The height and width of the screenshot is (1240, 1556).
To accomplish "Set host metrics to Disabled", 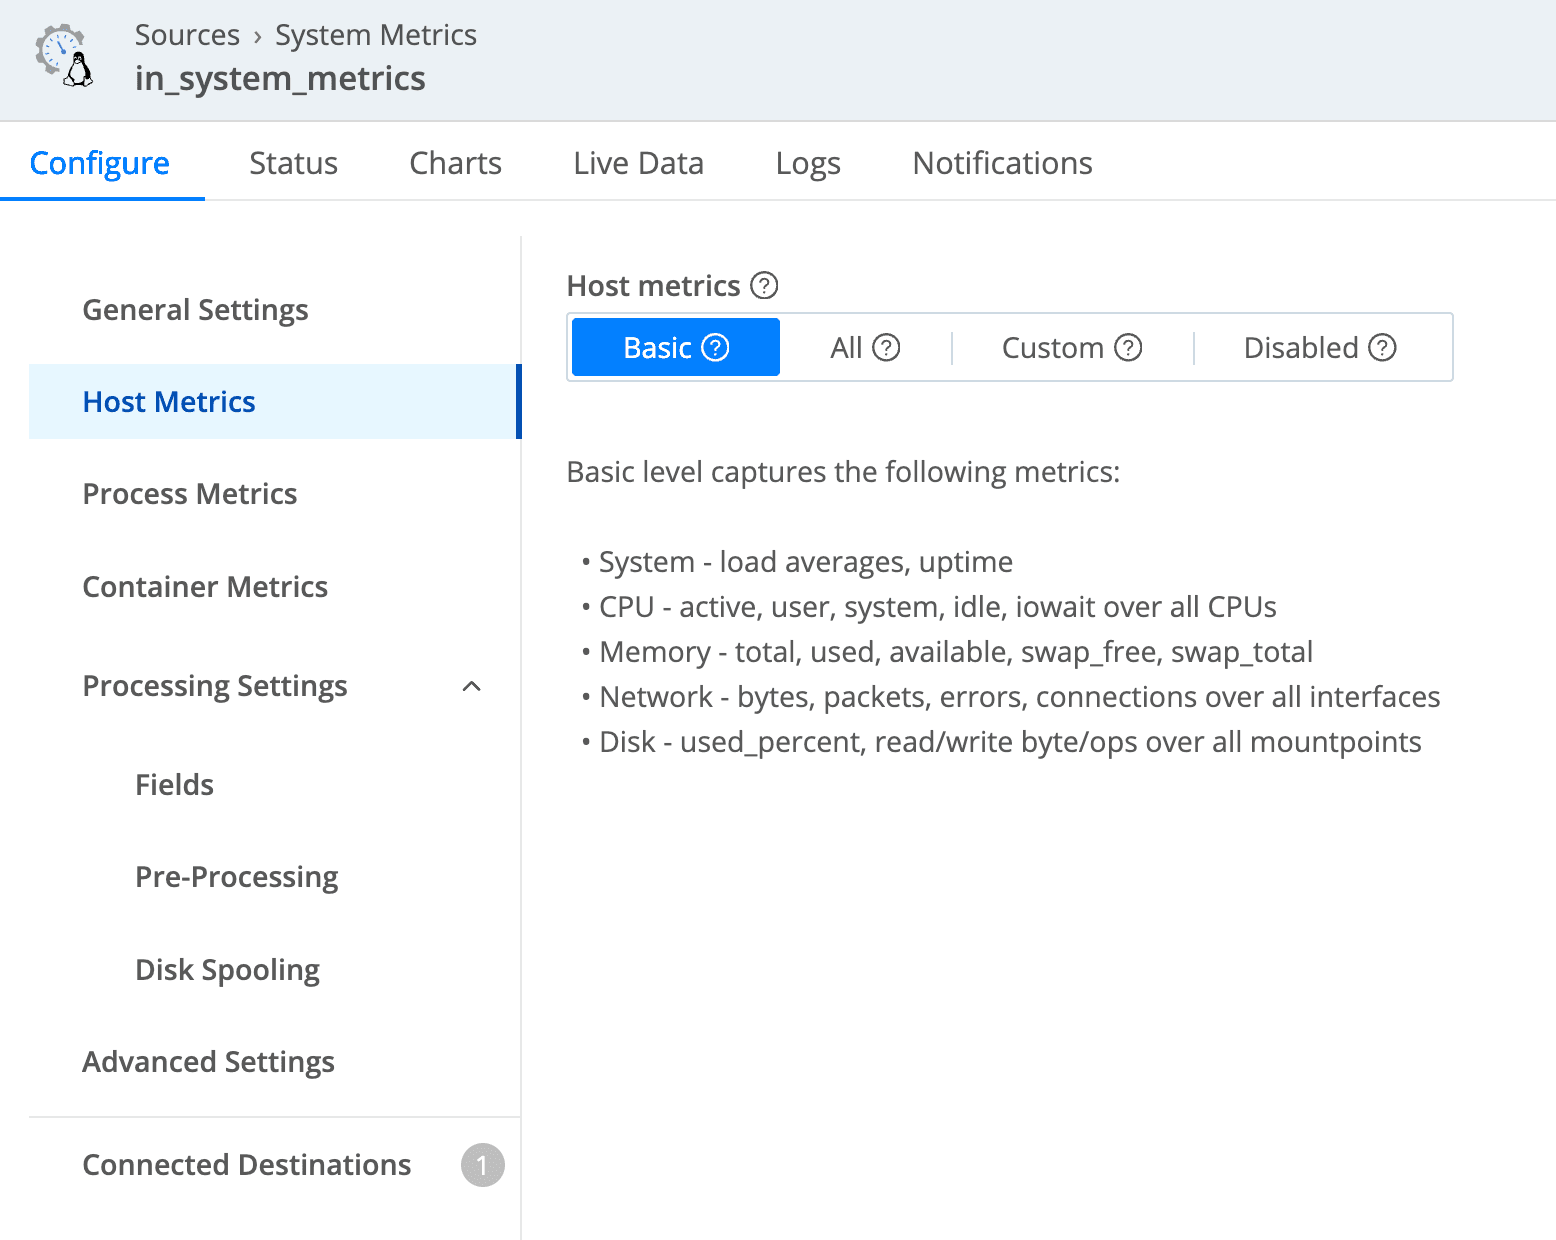I will [x=1300, y=347].
